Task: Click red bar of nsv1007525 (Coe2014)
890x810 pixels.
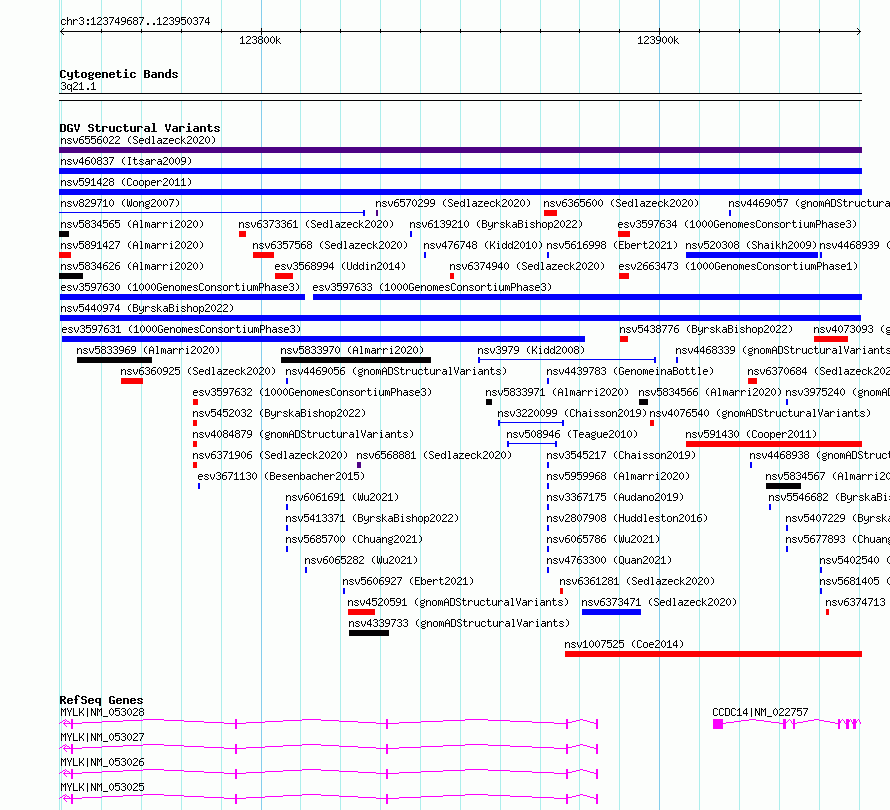Action: click(x=713, y=654)
